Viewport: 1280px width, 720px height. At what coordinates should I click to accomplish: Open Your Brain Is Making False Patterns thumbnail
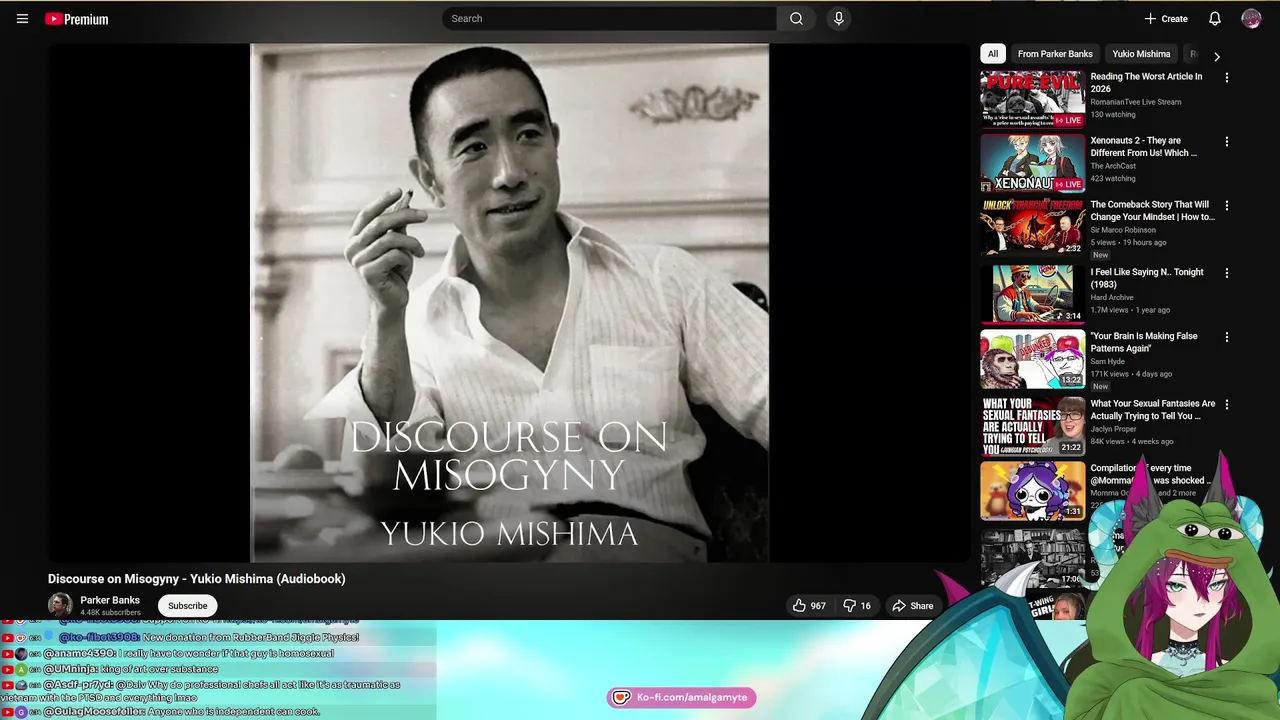pos(1032,359)
